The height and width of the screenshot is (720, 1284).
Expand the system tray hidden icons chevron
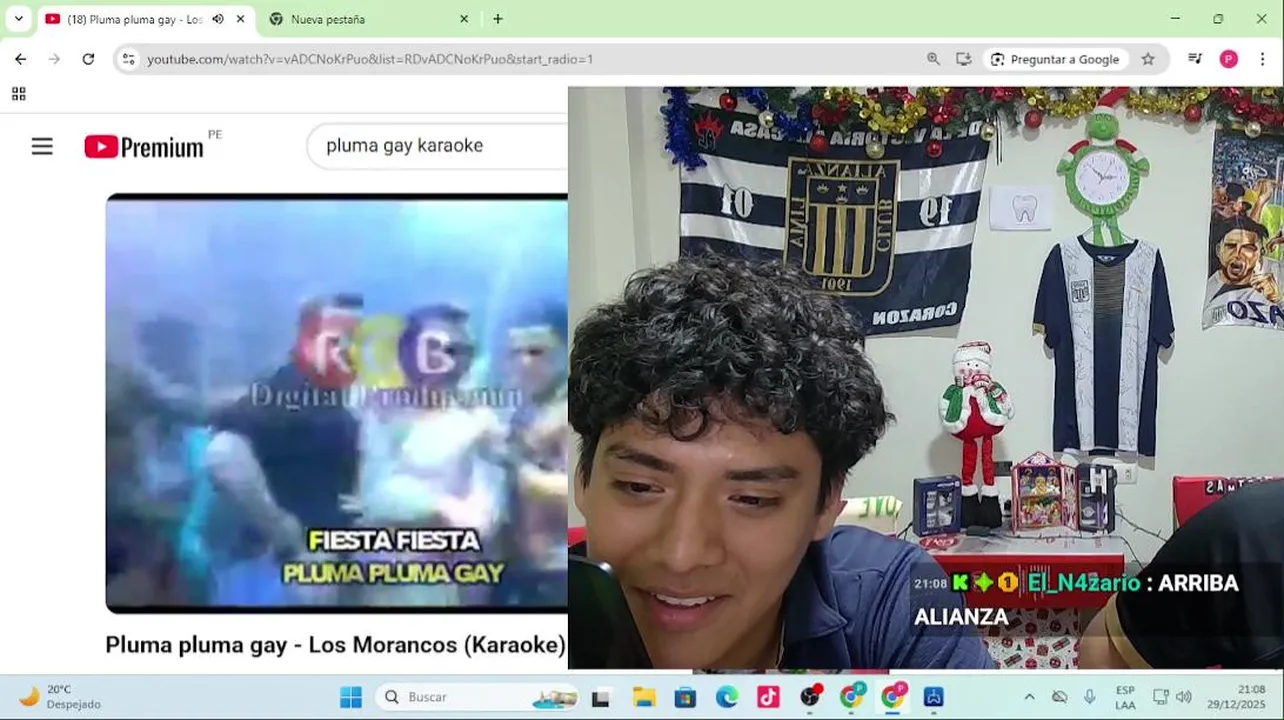(x=1029, y=697)
